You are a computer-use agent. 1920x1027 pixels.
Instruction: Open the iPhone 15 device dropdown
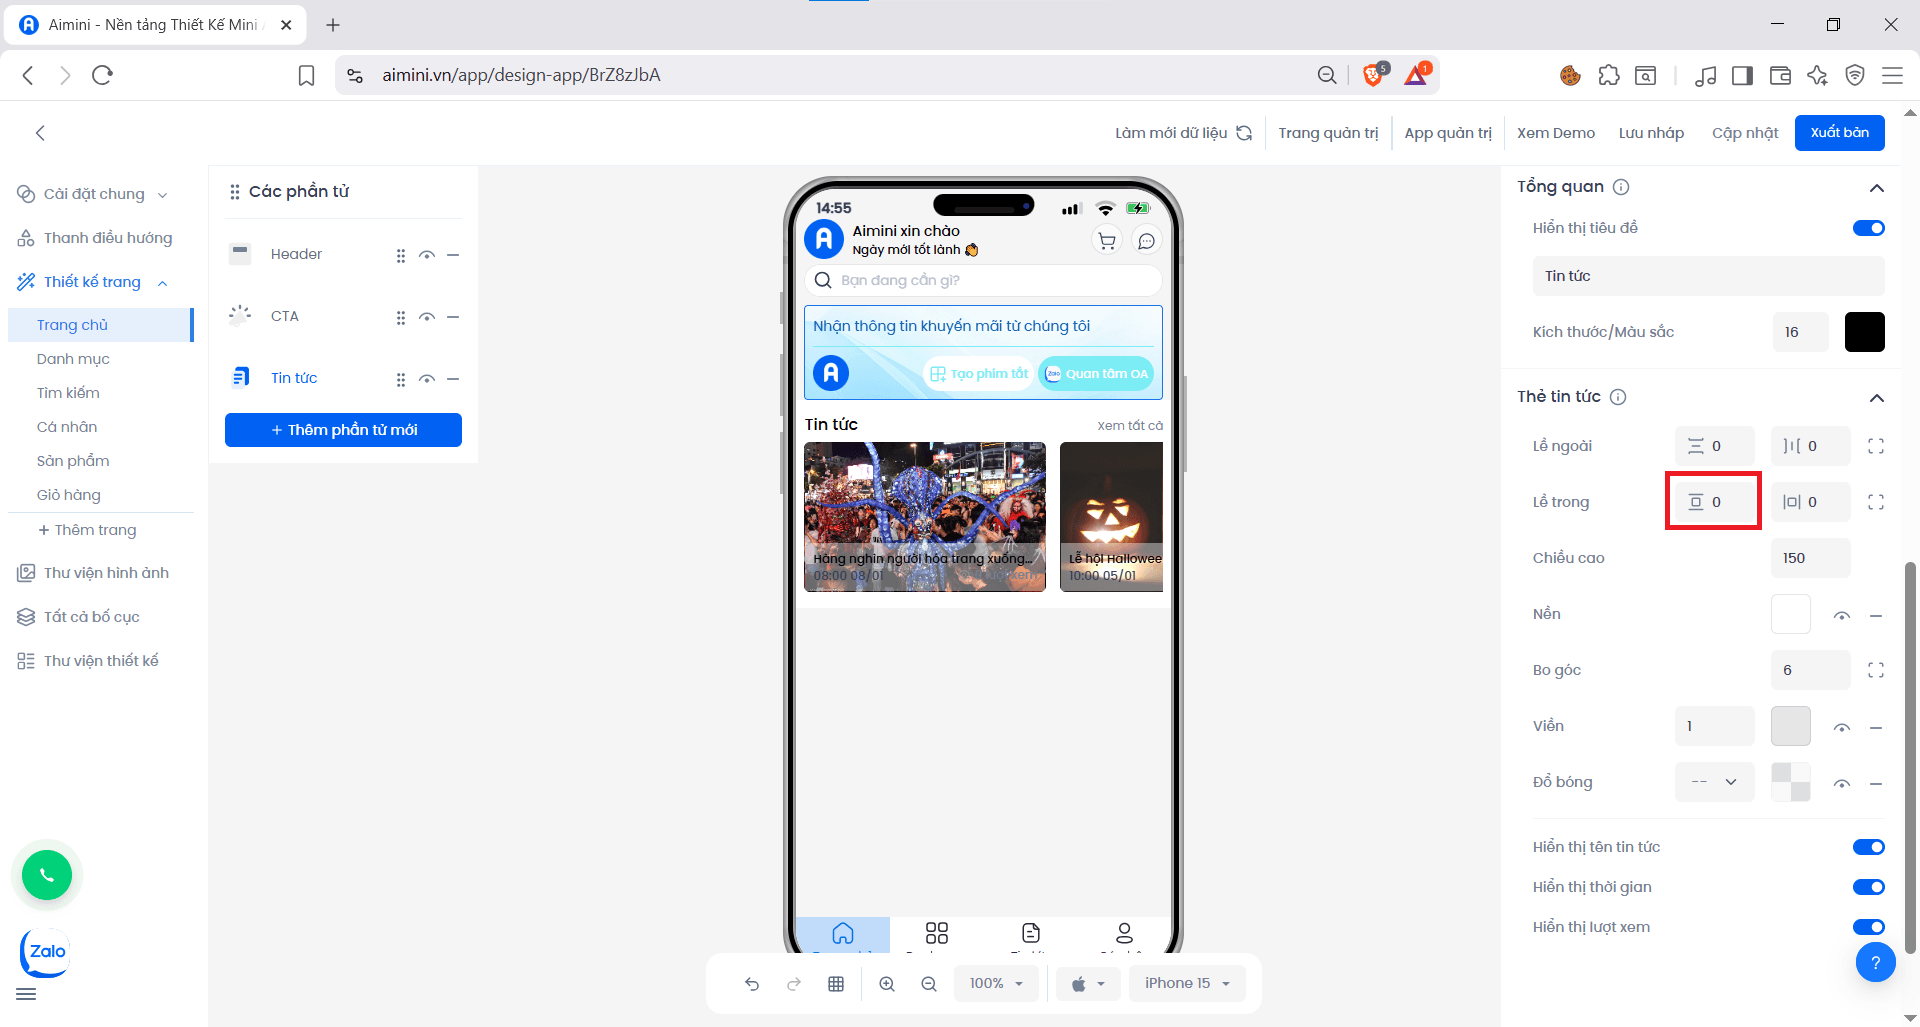click(1187, 983)
